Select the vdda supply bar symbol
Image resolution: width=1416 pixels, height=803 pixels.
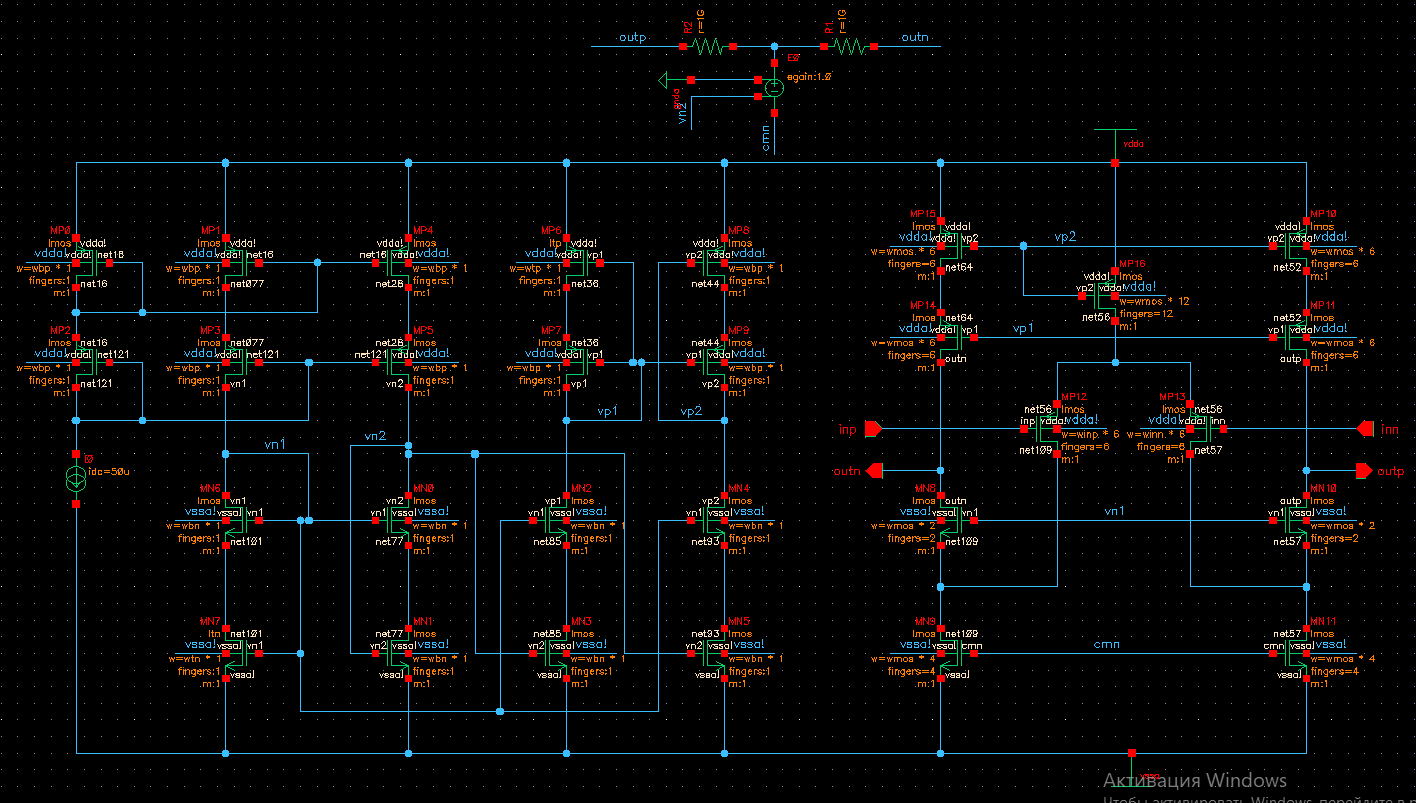[x=1115, y=130]
